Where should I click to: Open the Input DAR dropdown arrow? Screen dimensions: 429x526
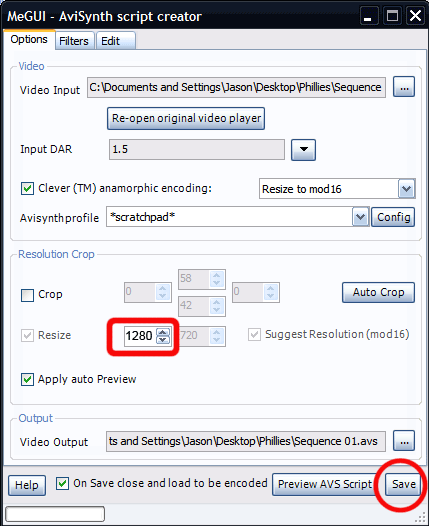(303, 150)
